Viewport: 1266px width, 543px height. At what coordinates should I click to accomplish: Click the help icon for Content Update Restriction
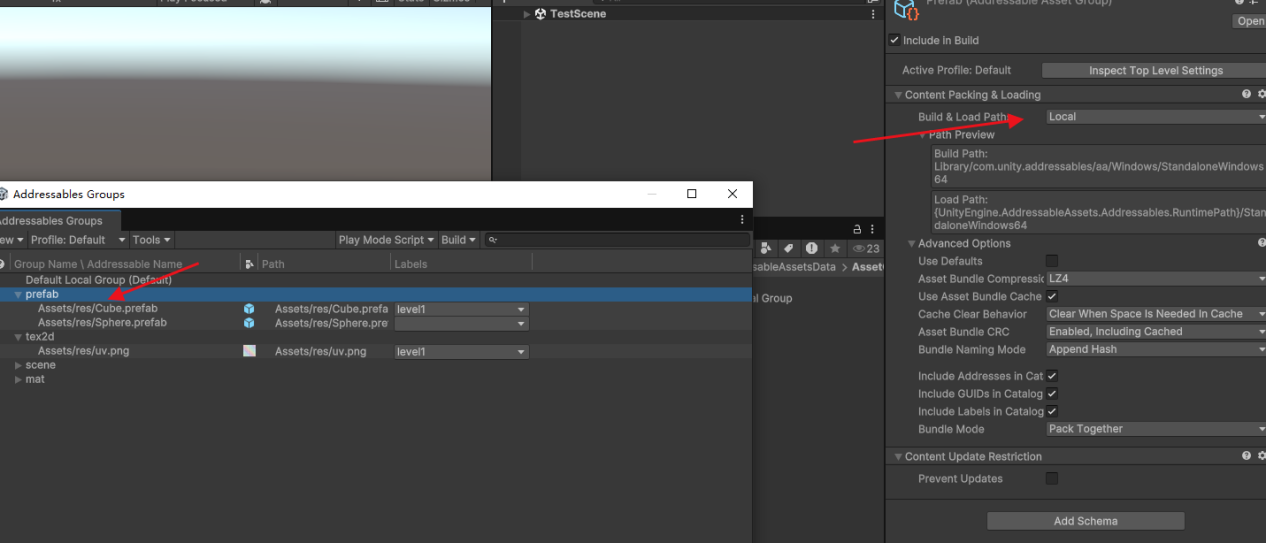click(x=1246, y=456)
